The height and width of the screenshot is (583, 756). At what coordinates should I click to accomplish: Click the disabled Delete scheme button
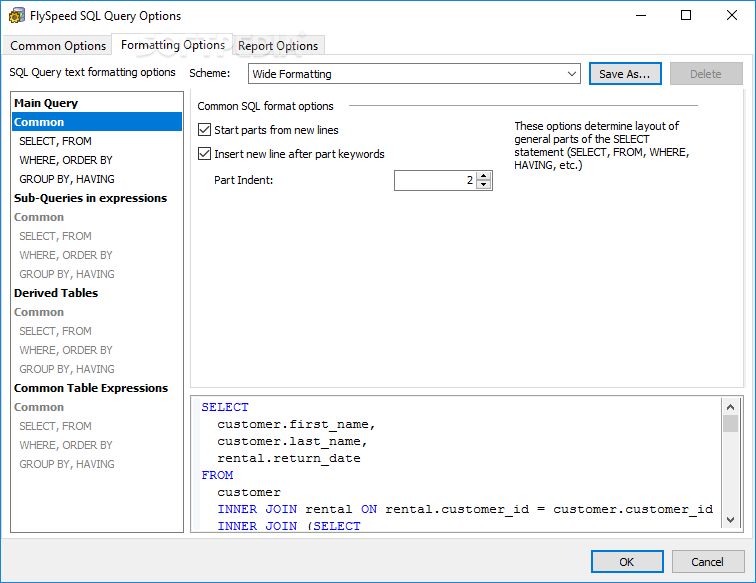point(706,74)
